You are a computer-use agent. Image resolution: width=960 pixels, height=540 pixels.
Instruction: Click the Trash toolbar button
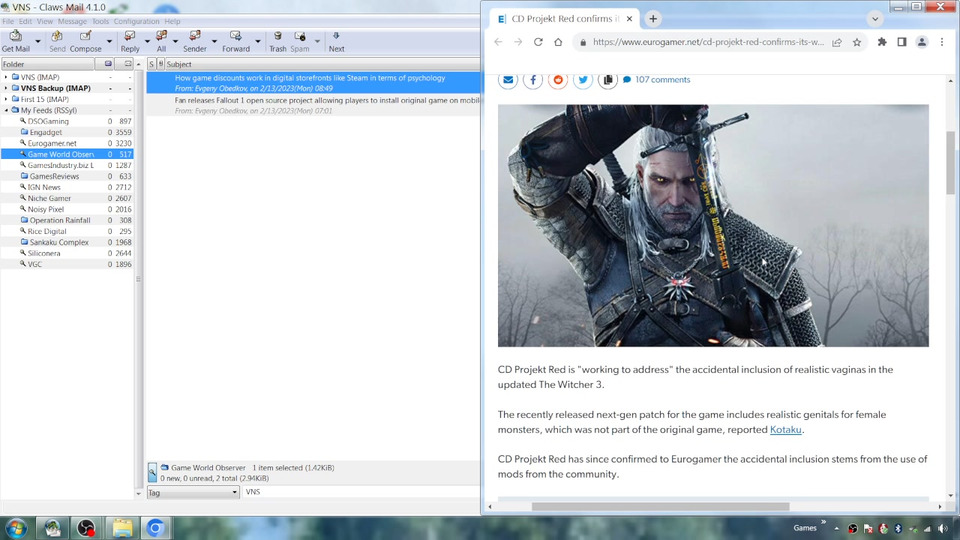click(x=277, y=41)
